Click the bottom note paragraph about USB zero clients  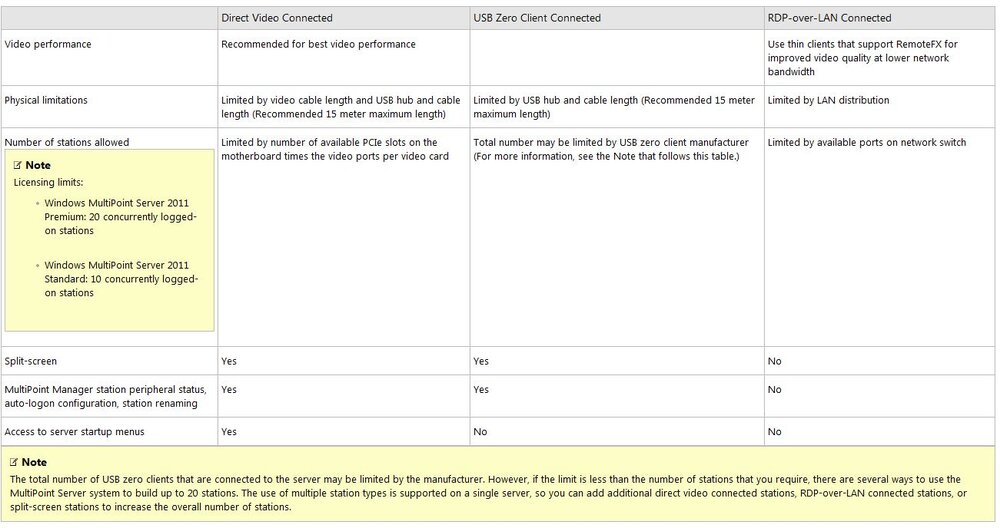pyautogui.click(x=489, y=493)
